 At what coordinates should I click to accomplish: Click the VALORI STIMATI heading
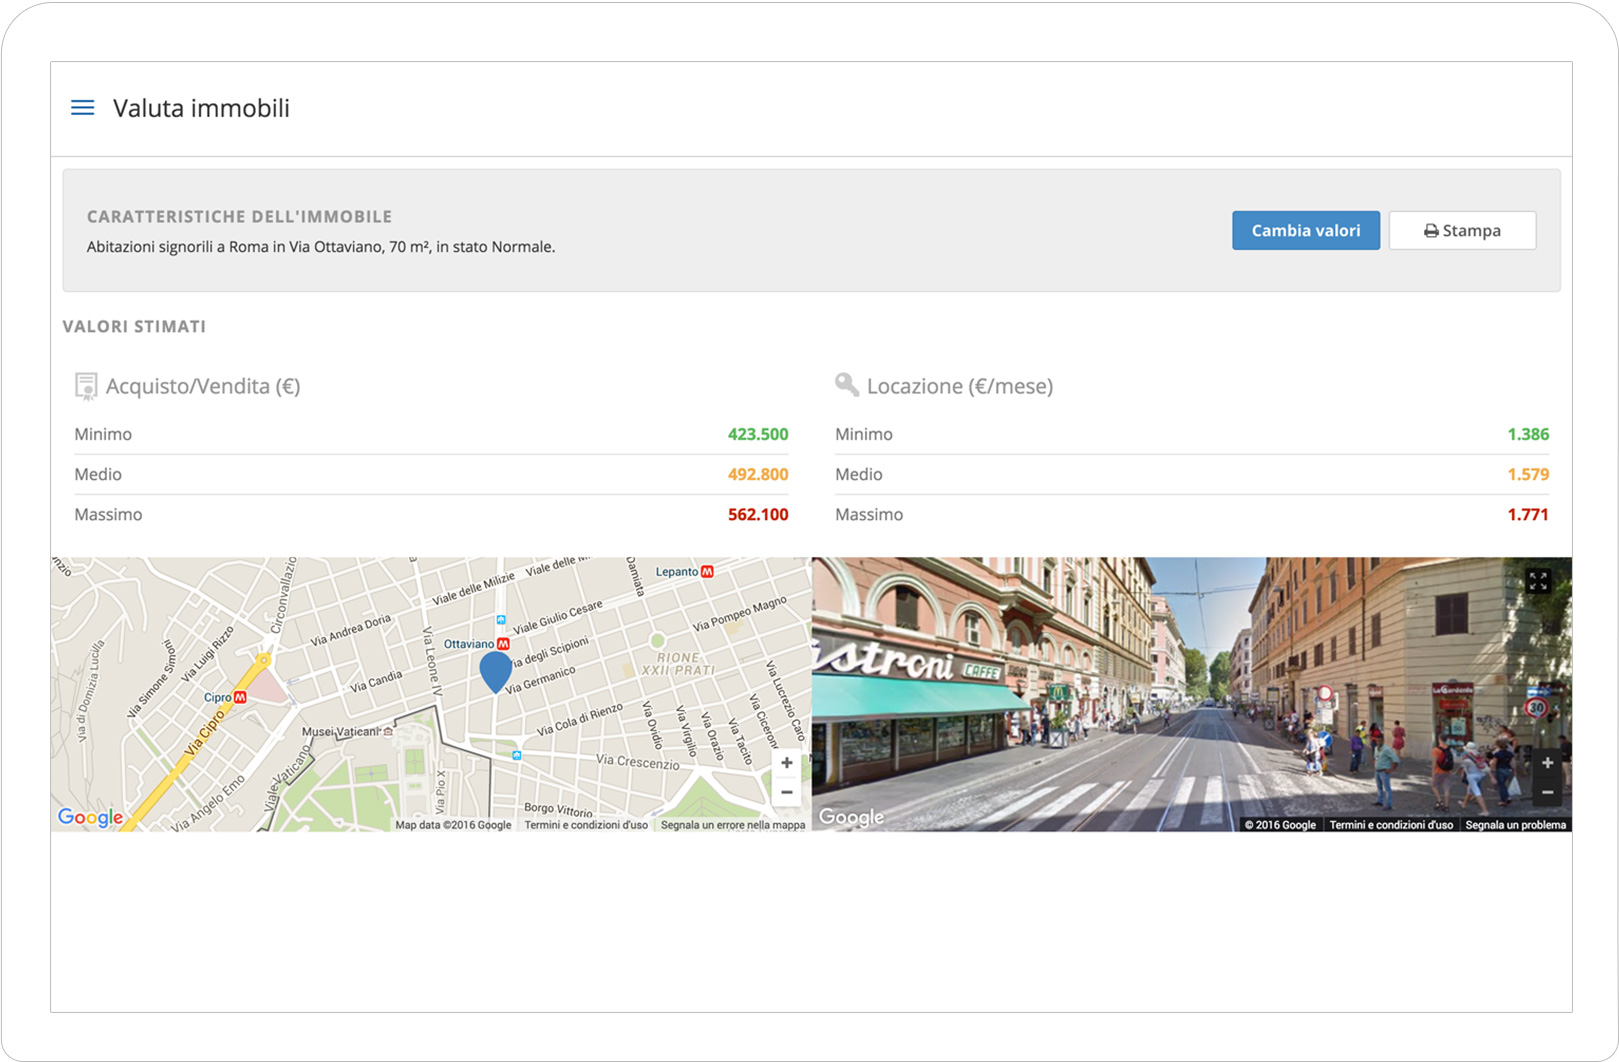[134, 326]
